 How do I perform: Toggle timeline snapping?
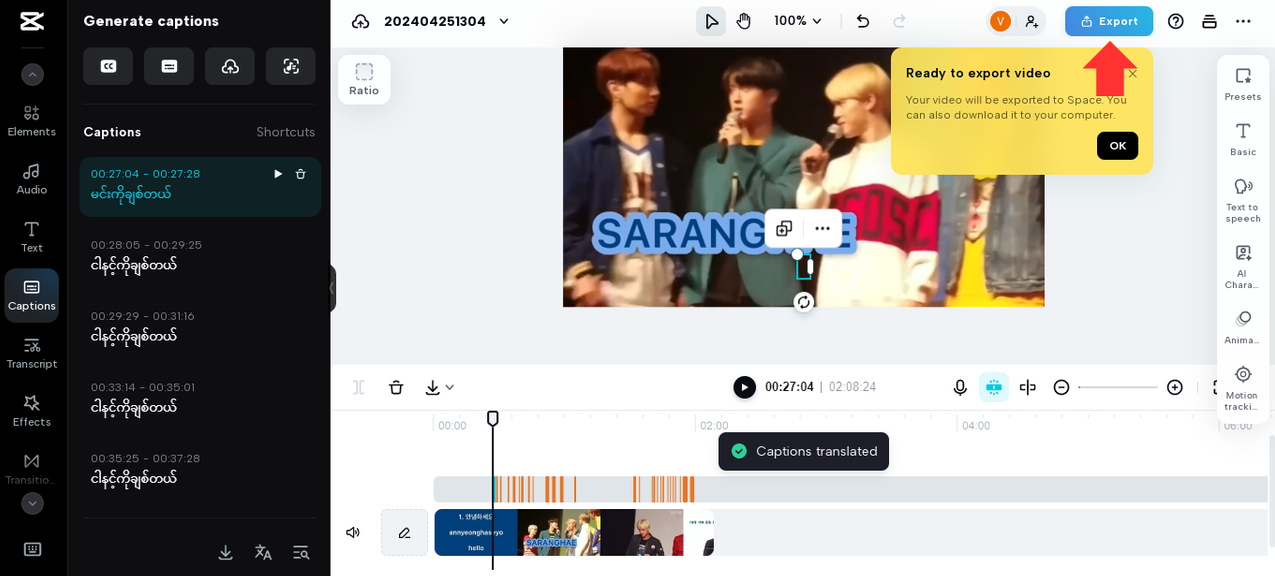pyautogui.click(x=994, y=387)
